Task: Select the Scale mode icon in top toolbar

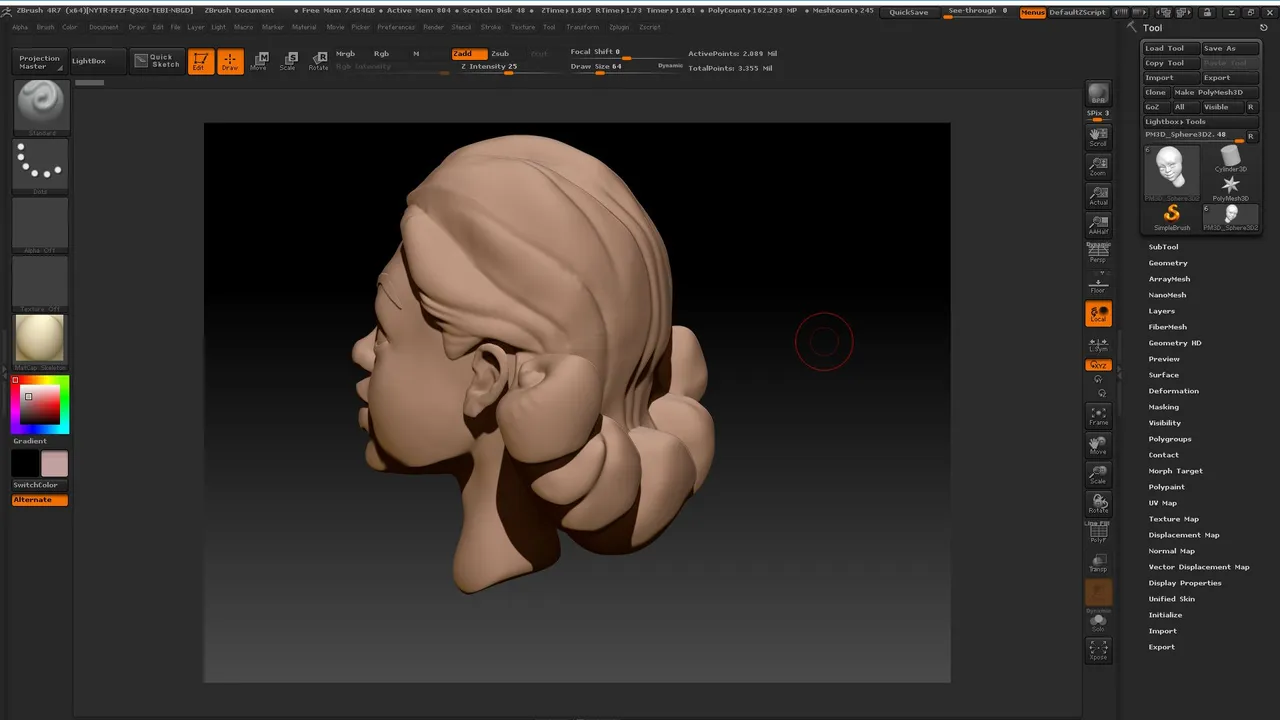Action: [288, 61]
